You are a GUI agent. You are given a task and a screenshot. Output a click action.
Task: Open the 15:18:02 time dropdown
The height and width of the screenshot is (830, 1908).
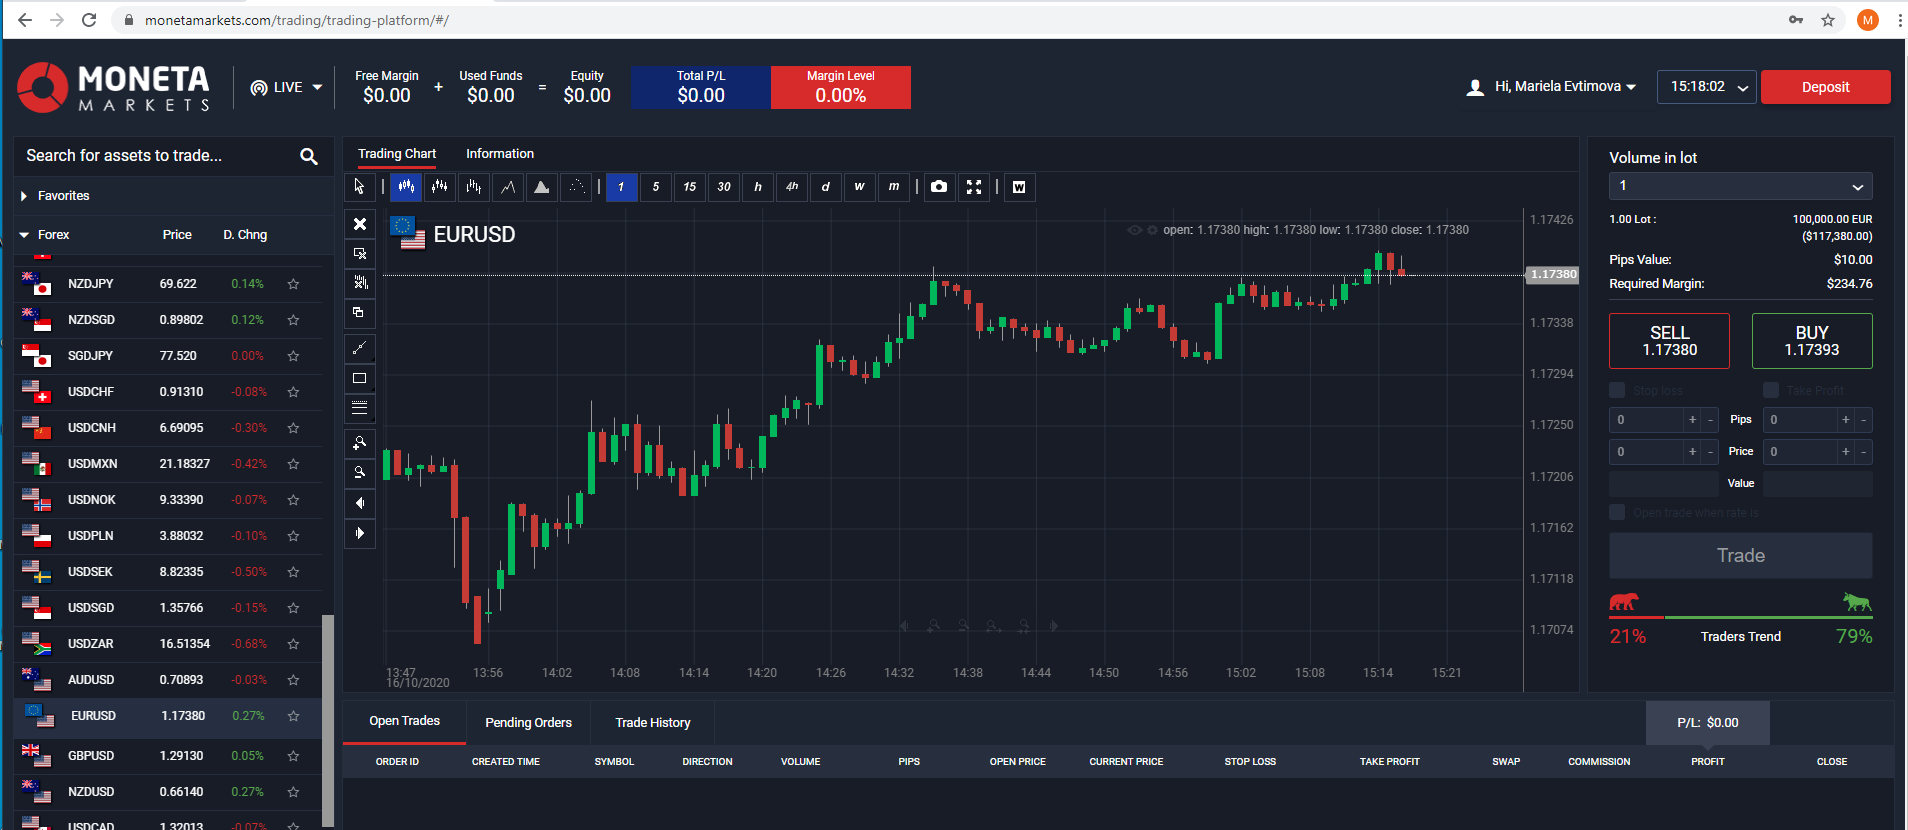click(1707, 87)
